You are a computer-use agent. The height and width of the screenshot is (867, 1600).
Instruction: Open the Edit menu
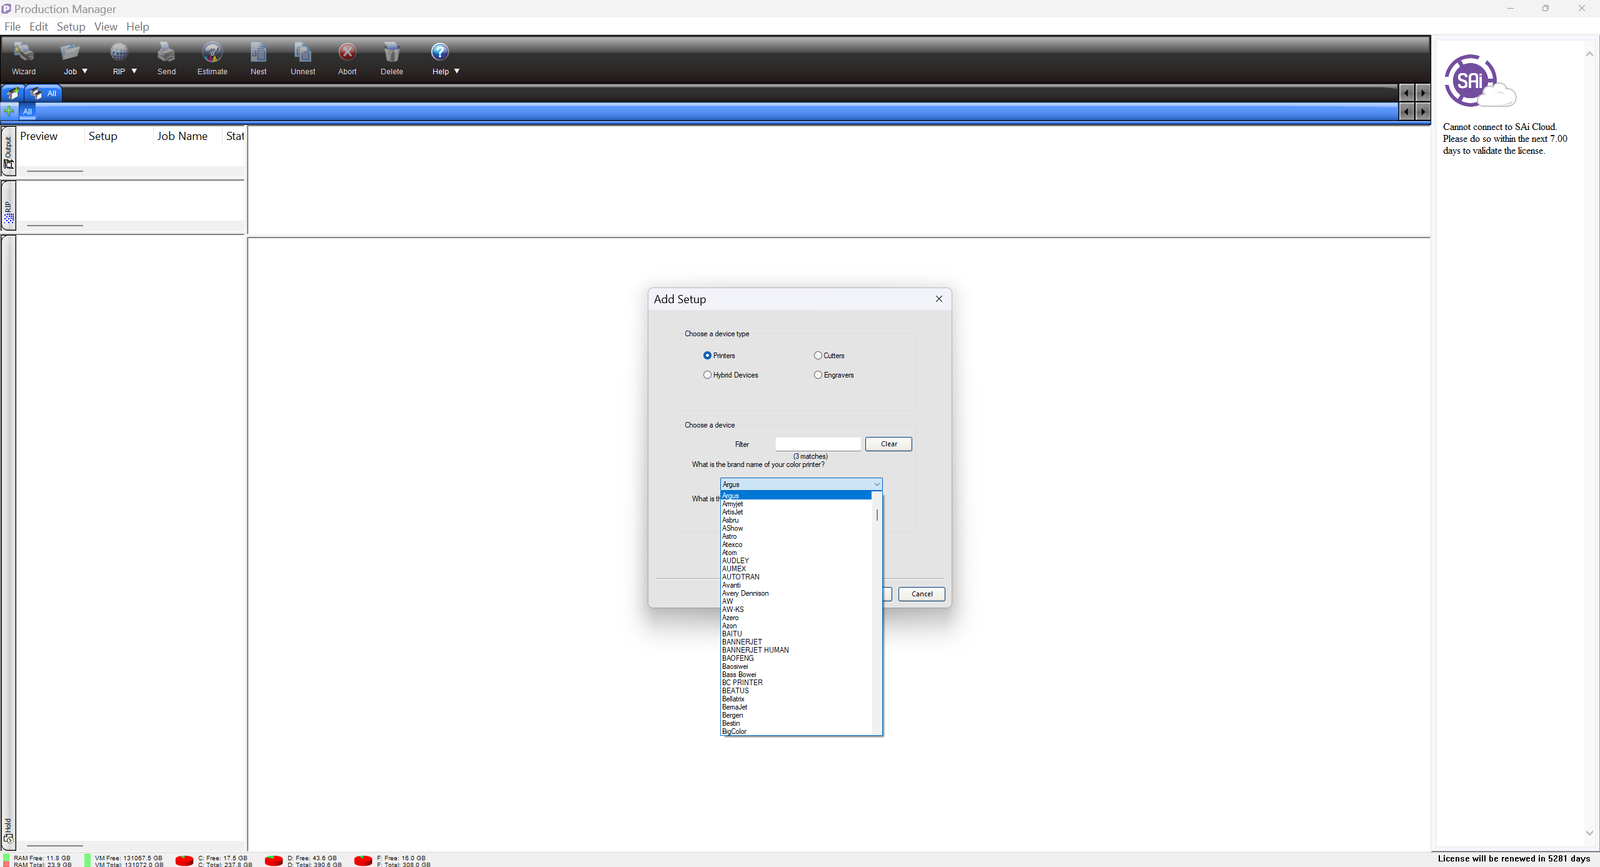tap(39, 27)
